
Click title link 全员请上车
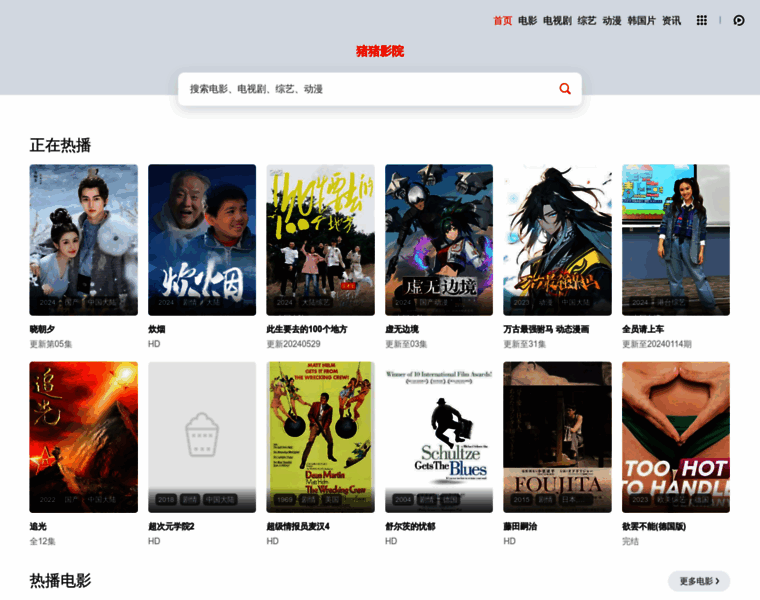643,329
